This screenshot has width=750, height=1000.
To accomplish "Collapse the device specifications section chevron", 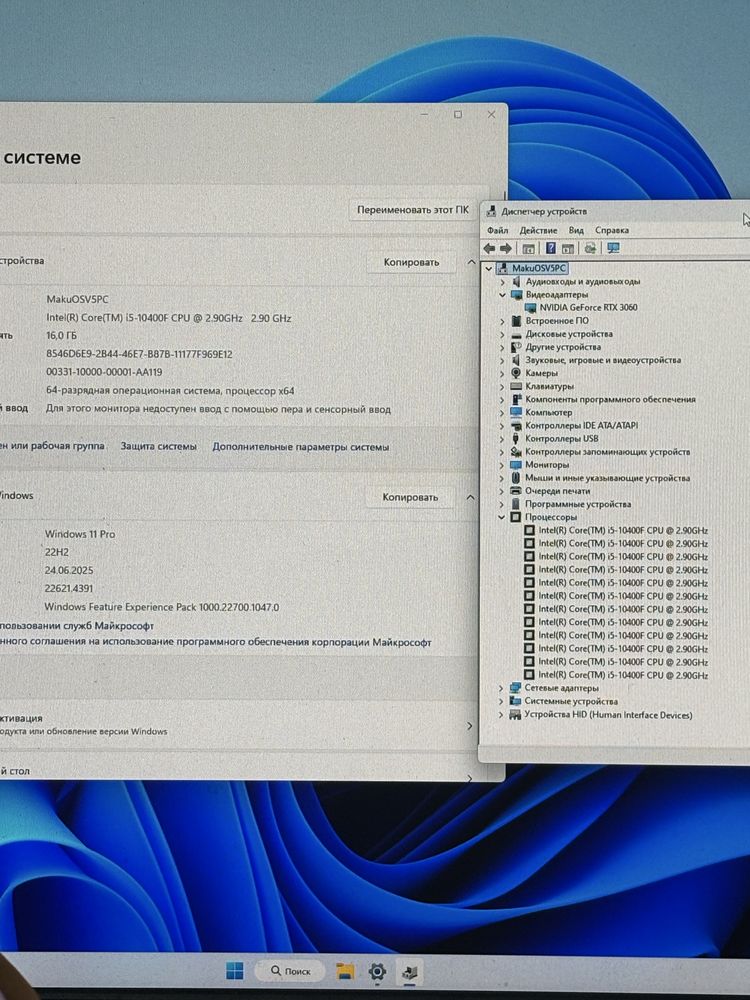I will (471, 262).
